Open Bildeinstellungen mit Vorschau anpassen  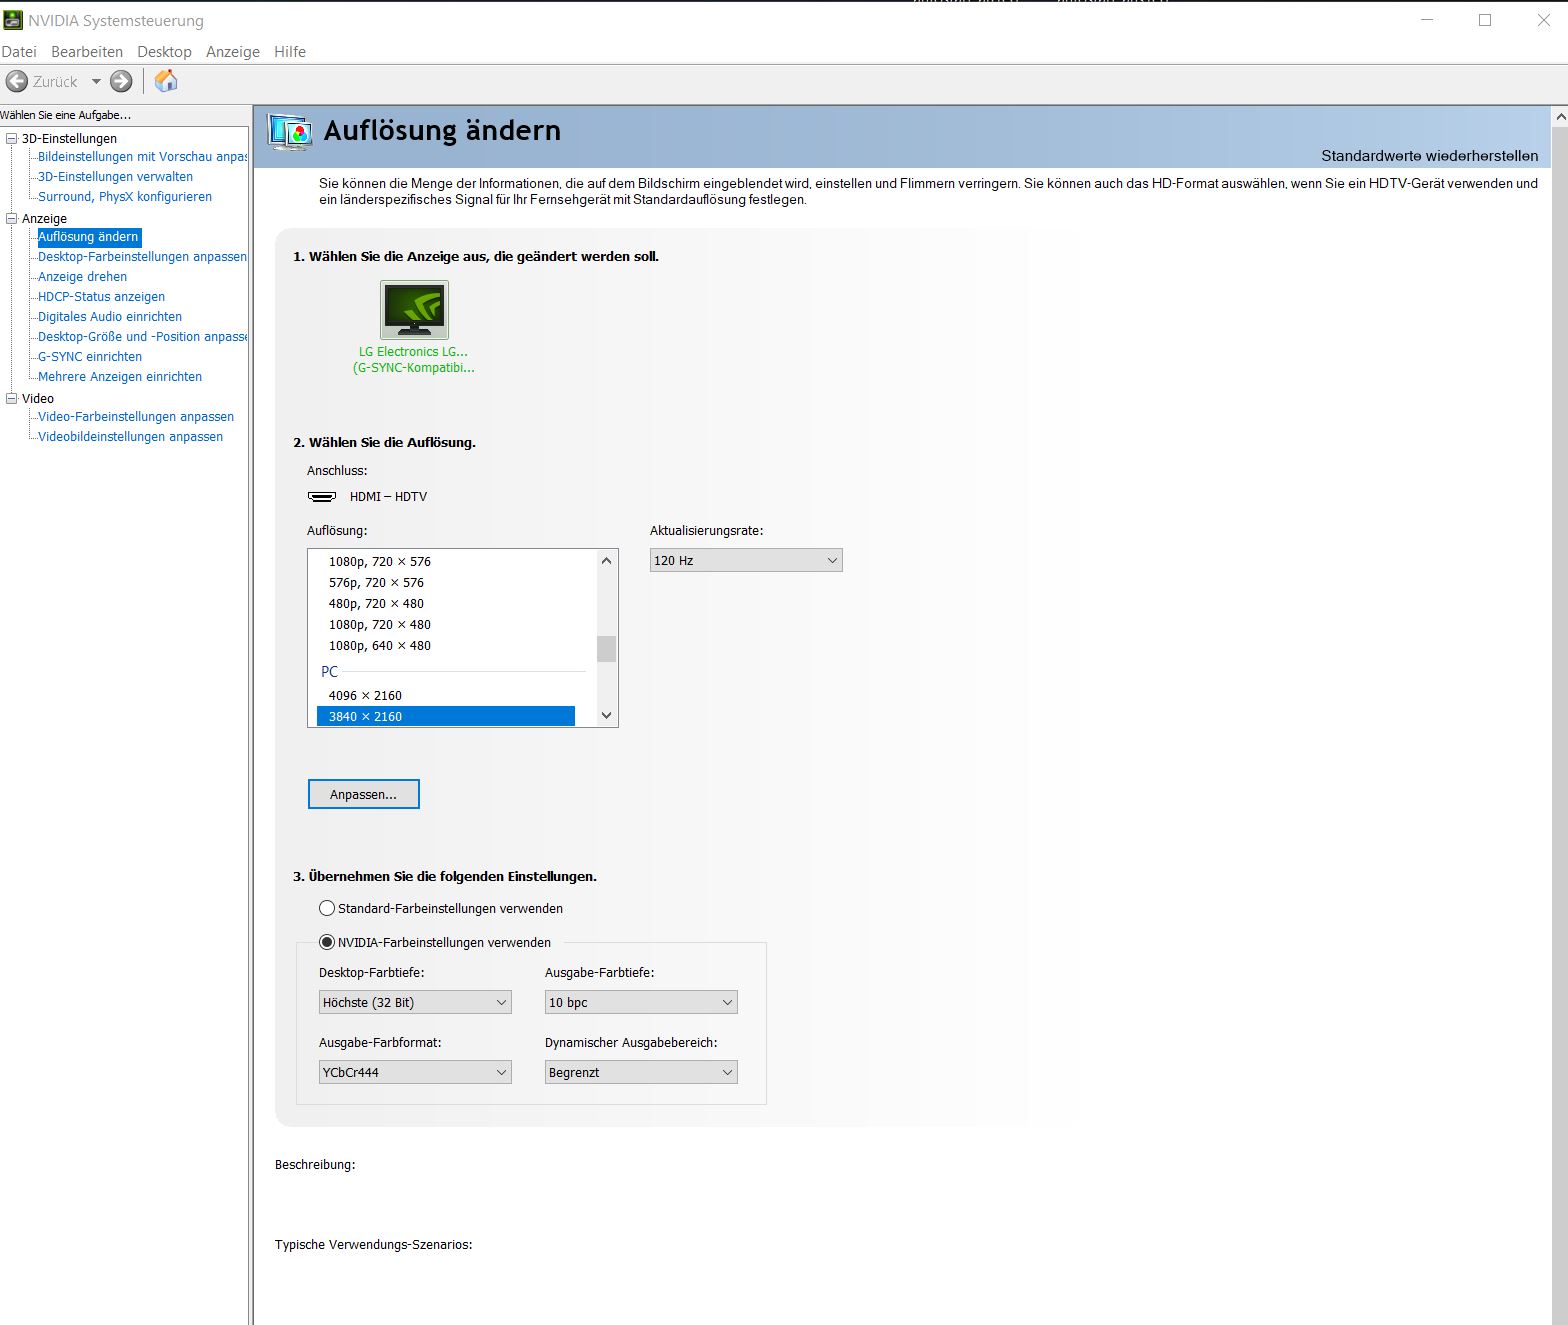click(142, 157)
